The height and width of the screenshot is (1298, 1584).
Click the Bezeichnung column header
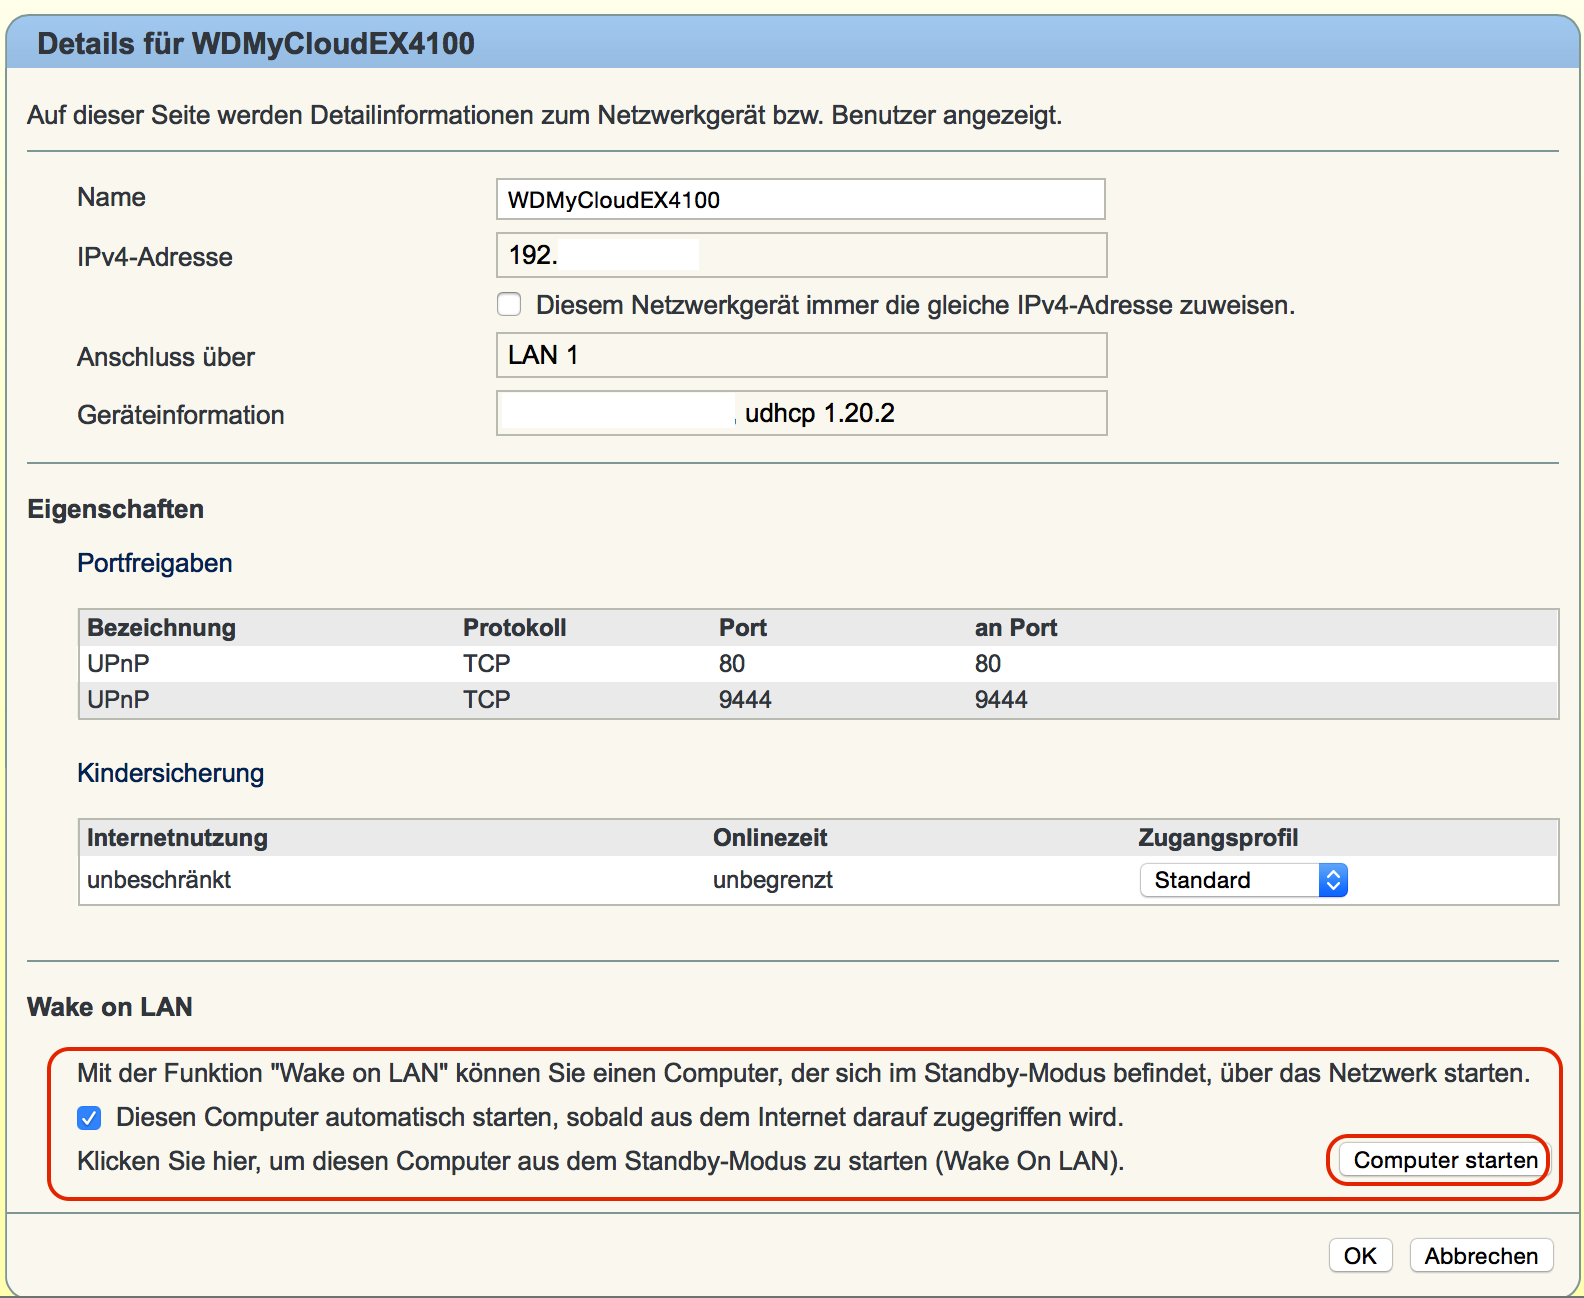[x=162, y=628]
